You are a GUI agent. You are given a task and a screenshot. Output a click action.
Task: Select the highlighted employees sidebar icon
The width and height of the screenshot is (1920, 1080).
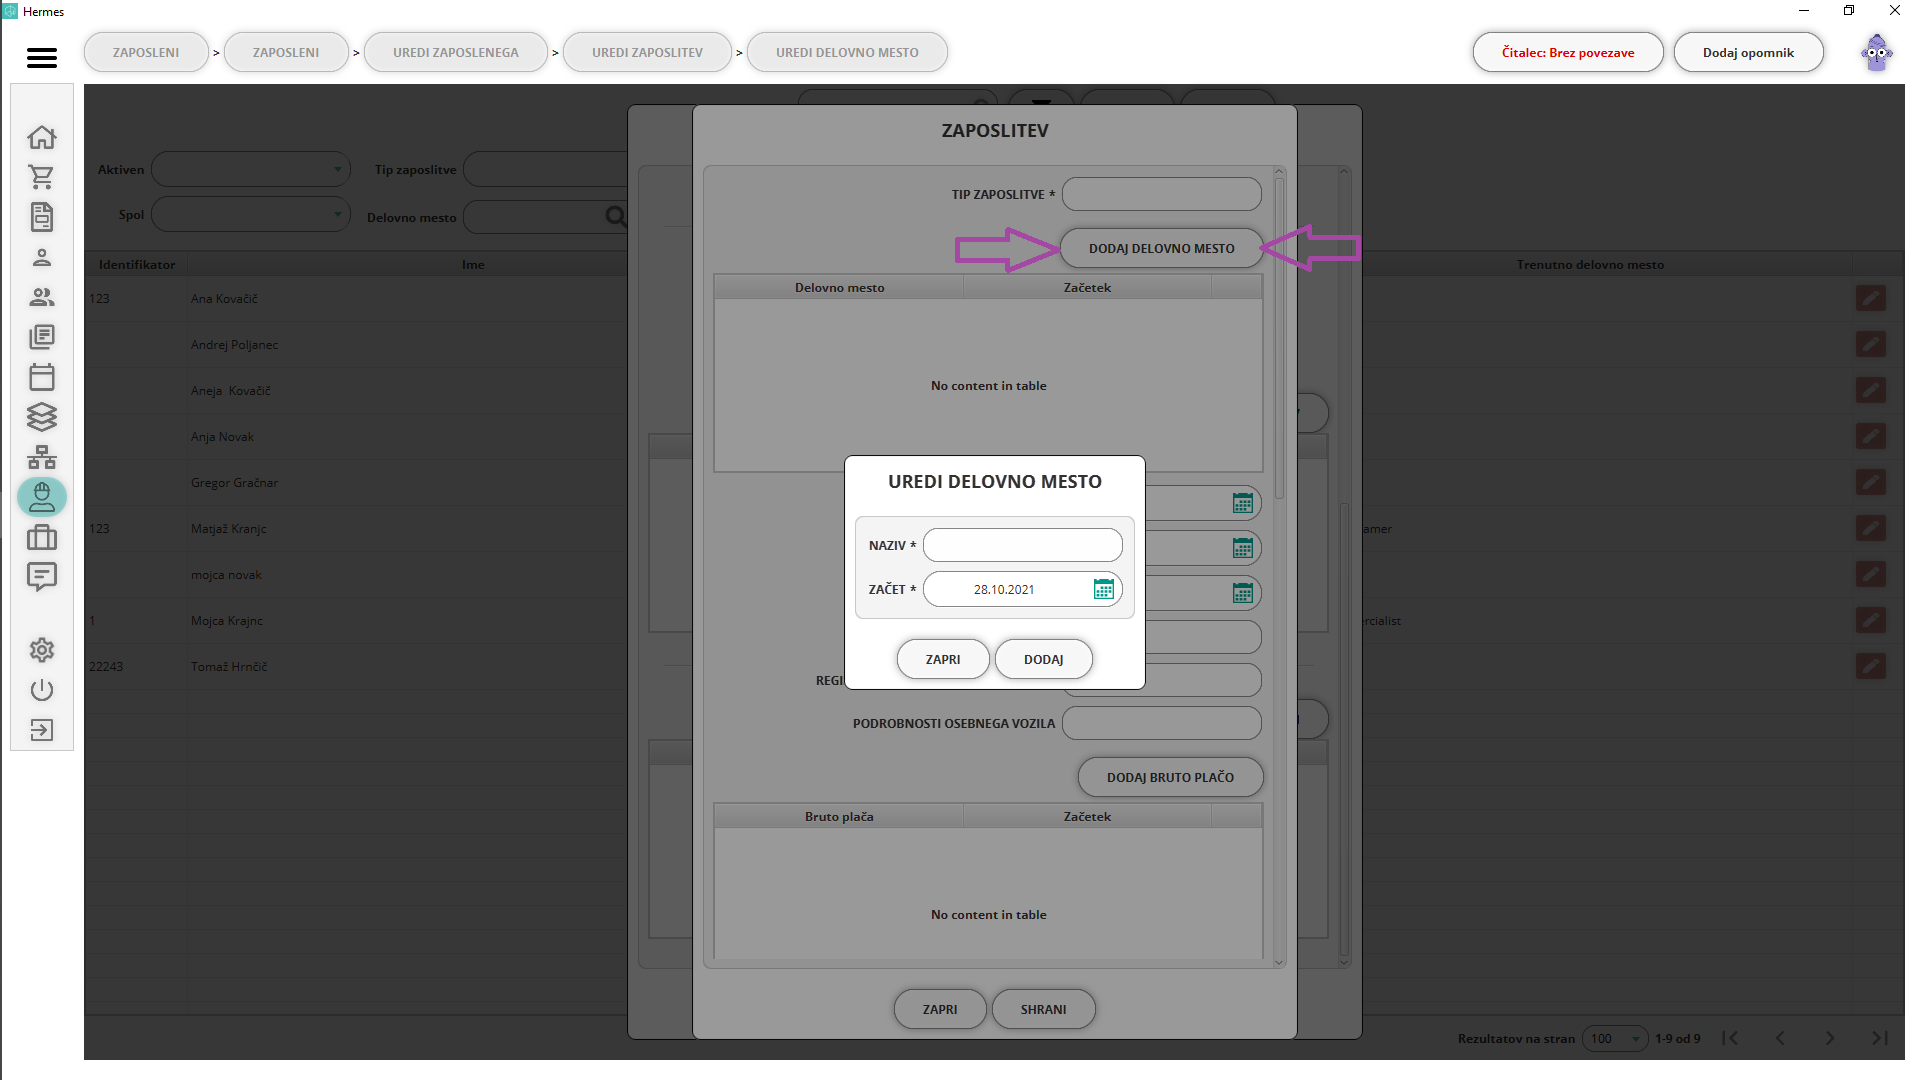click(41, 497)
